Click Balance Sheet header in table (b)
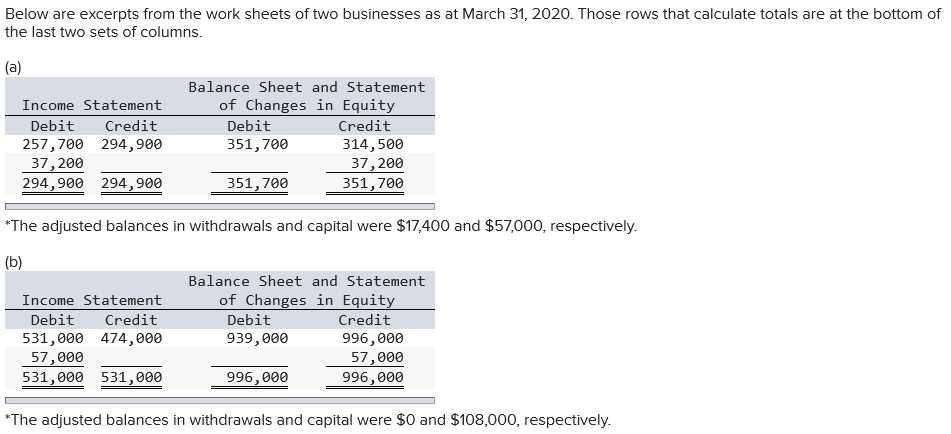951x434 pixels. coord(306,290)
